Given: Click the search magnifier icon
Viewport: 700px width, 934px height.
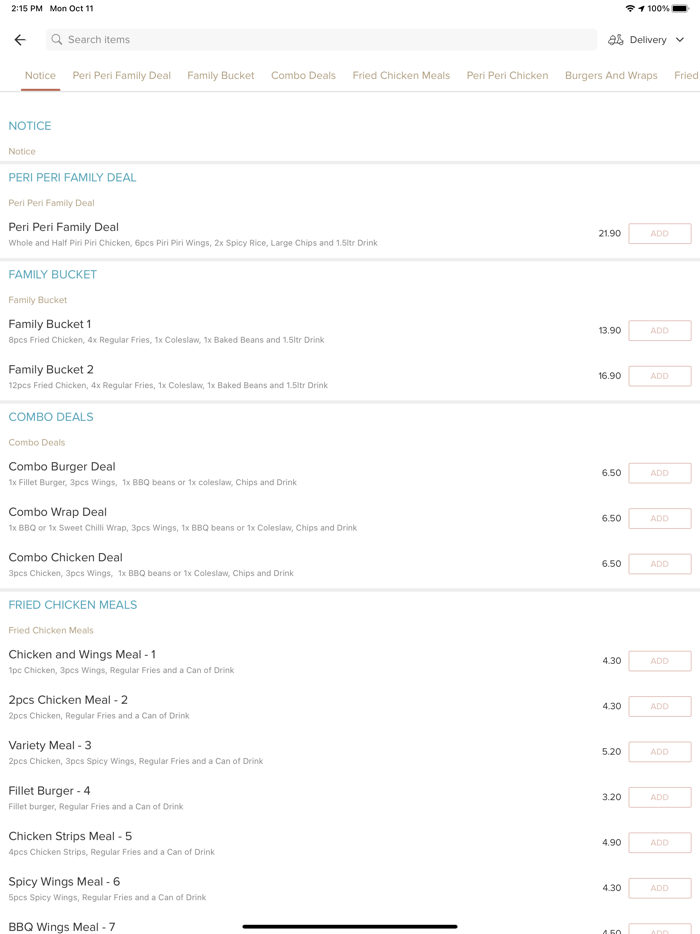Looking at the screenshot, I should (57, 40).
